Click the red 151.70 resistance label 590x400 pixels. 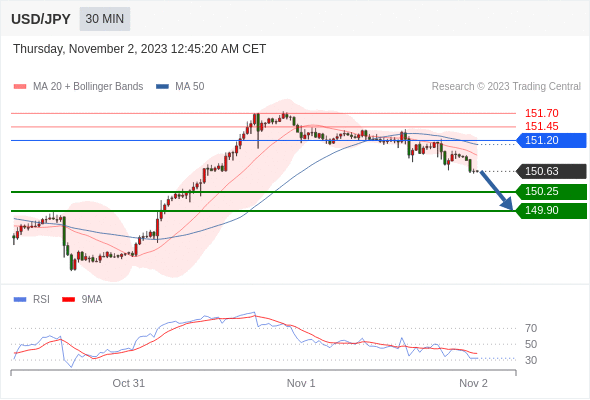tap(542, 113)
